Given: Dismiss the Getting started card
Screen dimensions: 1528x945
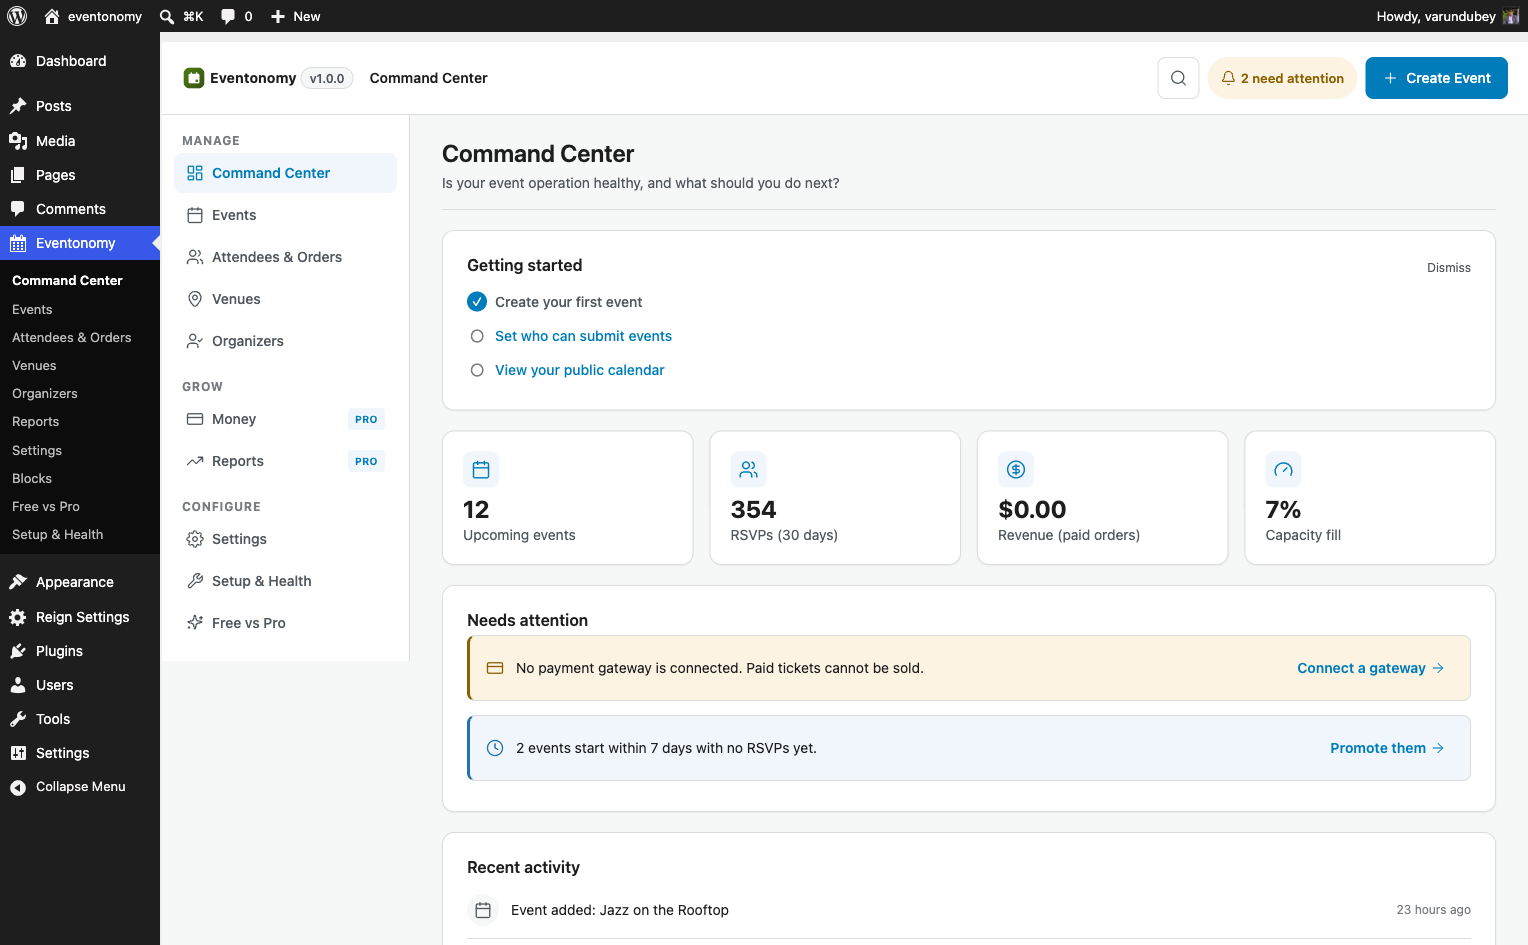Looking at the screenshot, I should coord(1448,268).
